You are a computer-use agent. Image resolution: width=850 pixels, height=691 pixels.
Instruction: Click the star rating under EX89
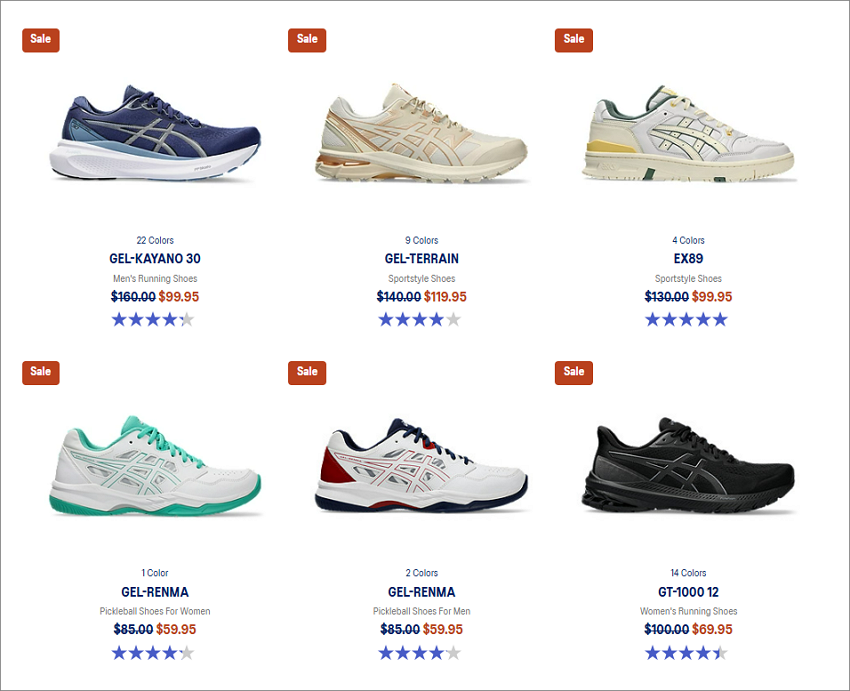(686, 320)
